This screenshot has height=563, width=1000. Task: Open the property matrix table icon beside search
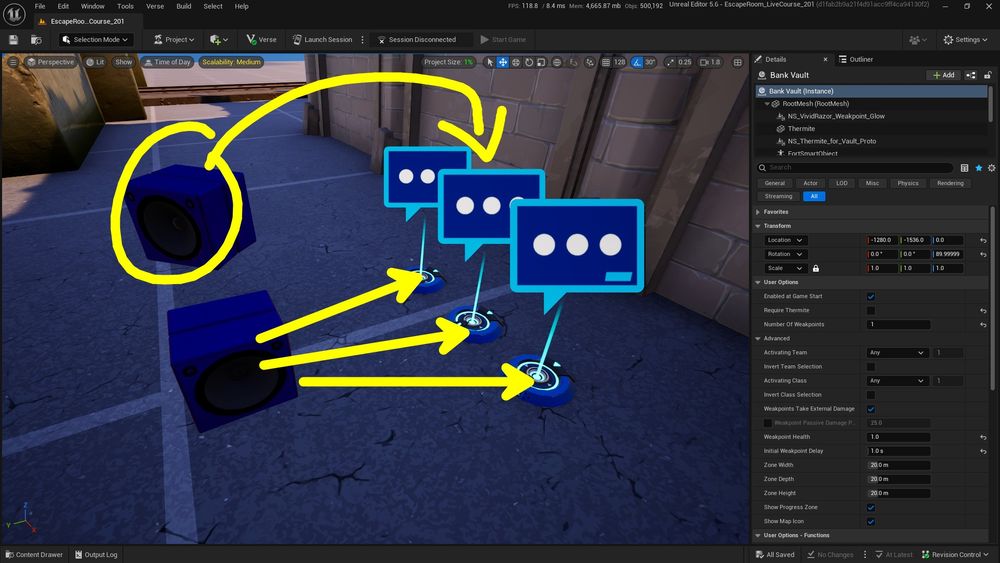(964, 168)
